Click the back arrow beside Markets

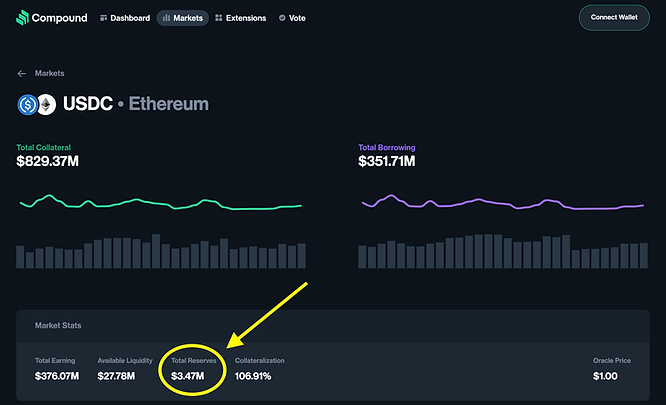pos(22,73)
